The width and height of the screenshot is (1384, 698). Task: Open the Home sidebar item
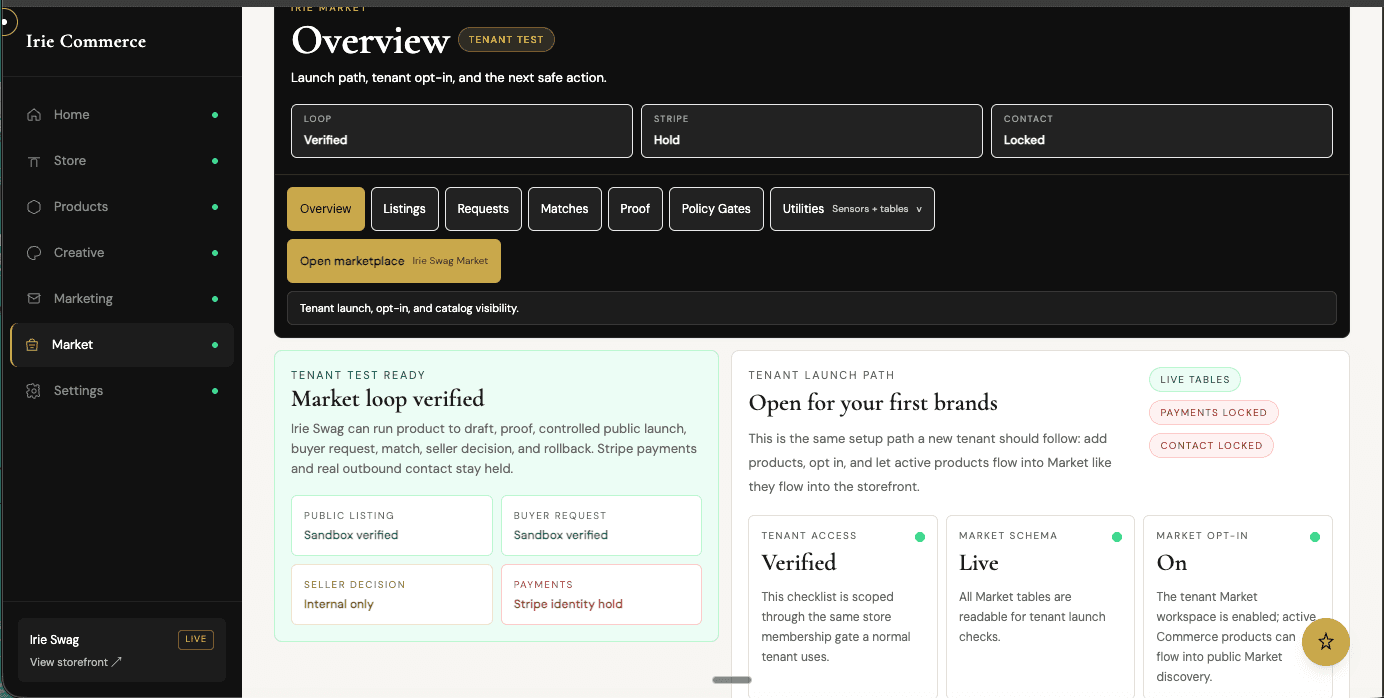click(122, 115)
